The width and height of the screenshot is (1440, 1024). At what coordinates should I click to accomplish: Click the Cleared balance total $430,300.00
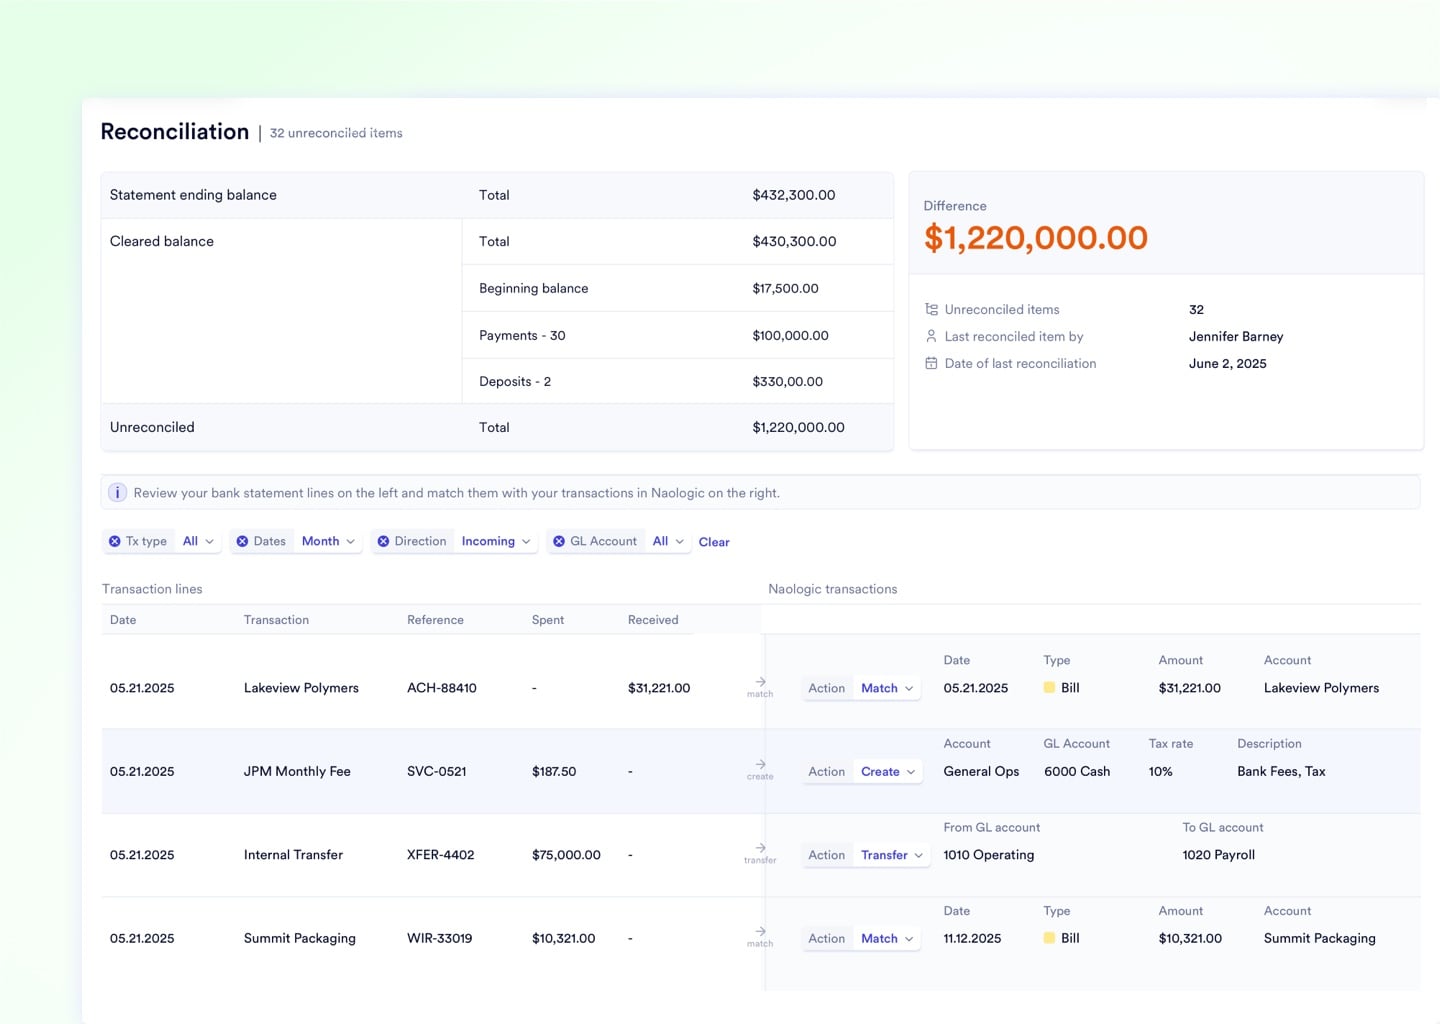click(x=794, y=241)
